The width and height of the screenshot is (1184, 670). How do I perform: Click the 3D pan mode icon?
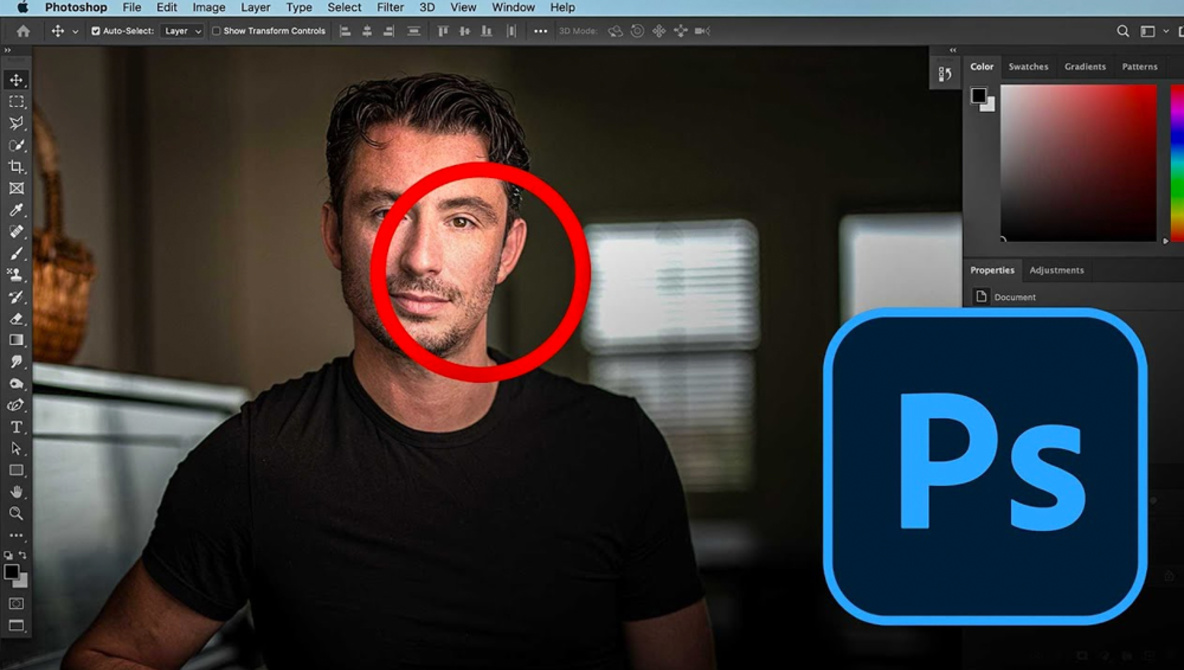659,31
